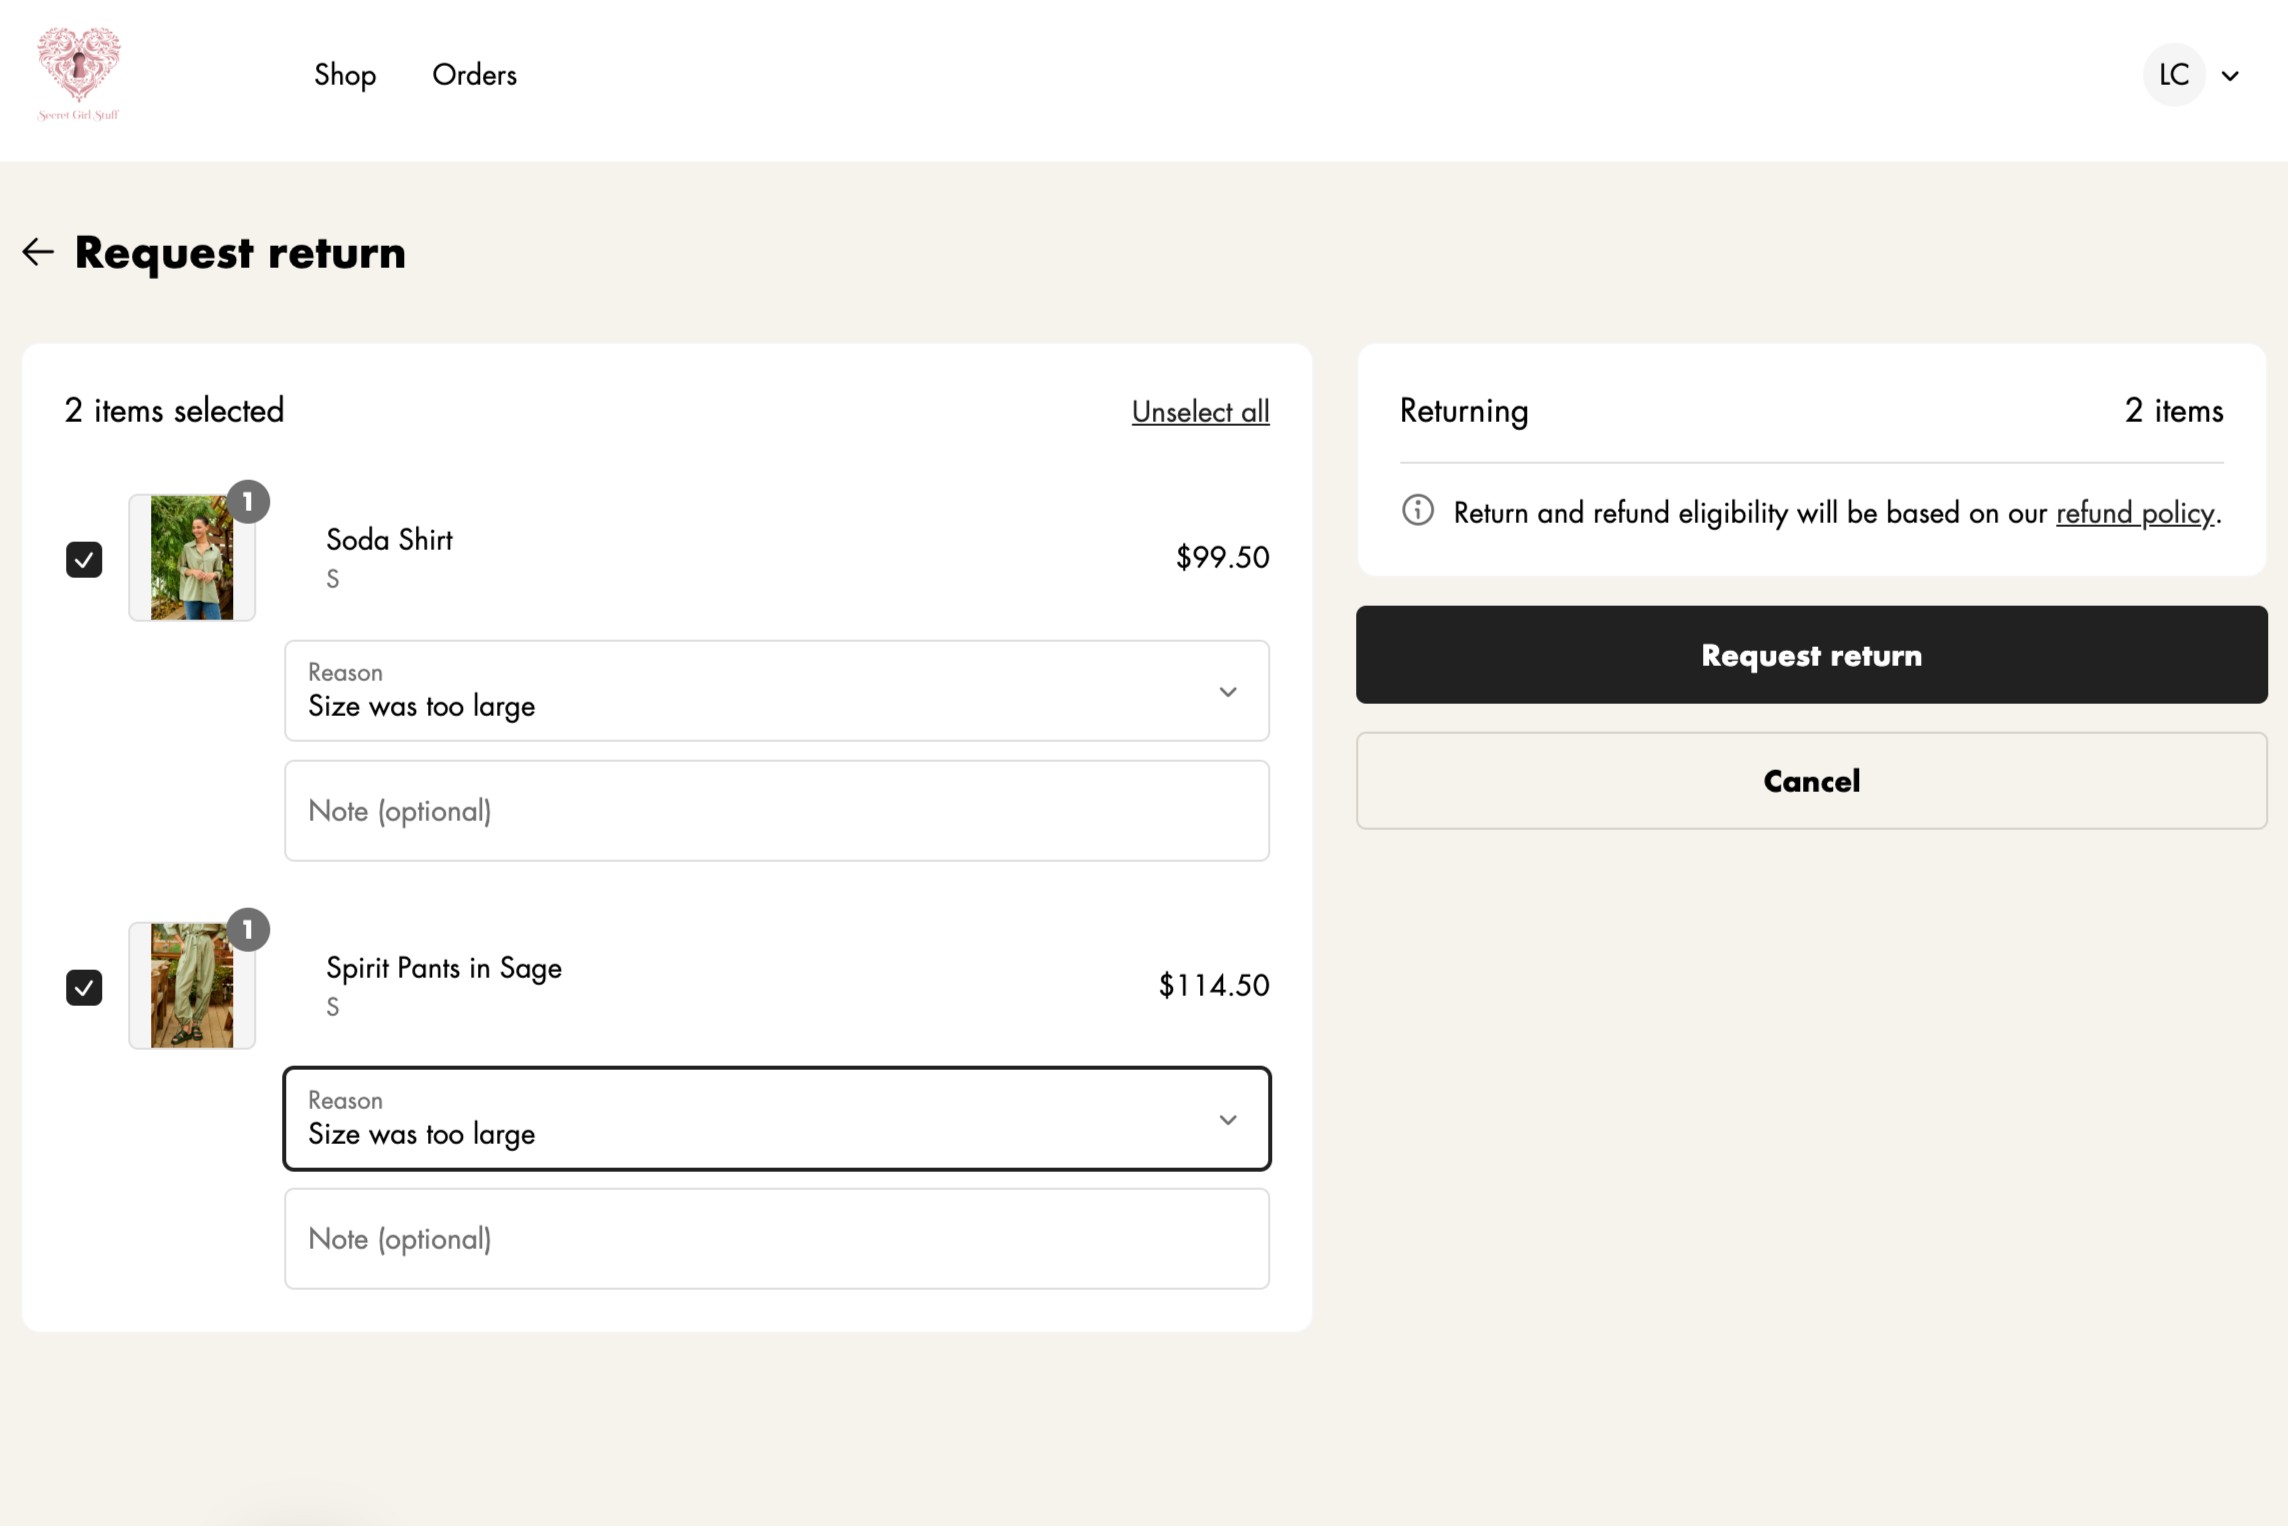Open the Spirit Pants Reason dropdown

click(x=776, y=1119)
